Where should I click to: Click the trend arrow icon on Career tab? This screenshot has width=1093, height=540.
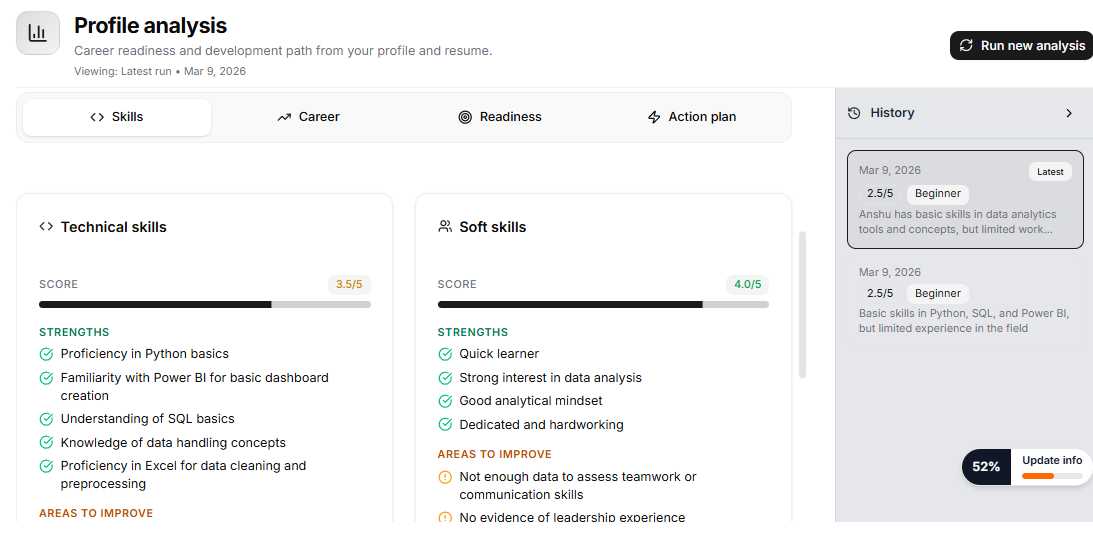tap(284, 117)
